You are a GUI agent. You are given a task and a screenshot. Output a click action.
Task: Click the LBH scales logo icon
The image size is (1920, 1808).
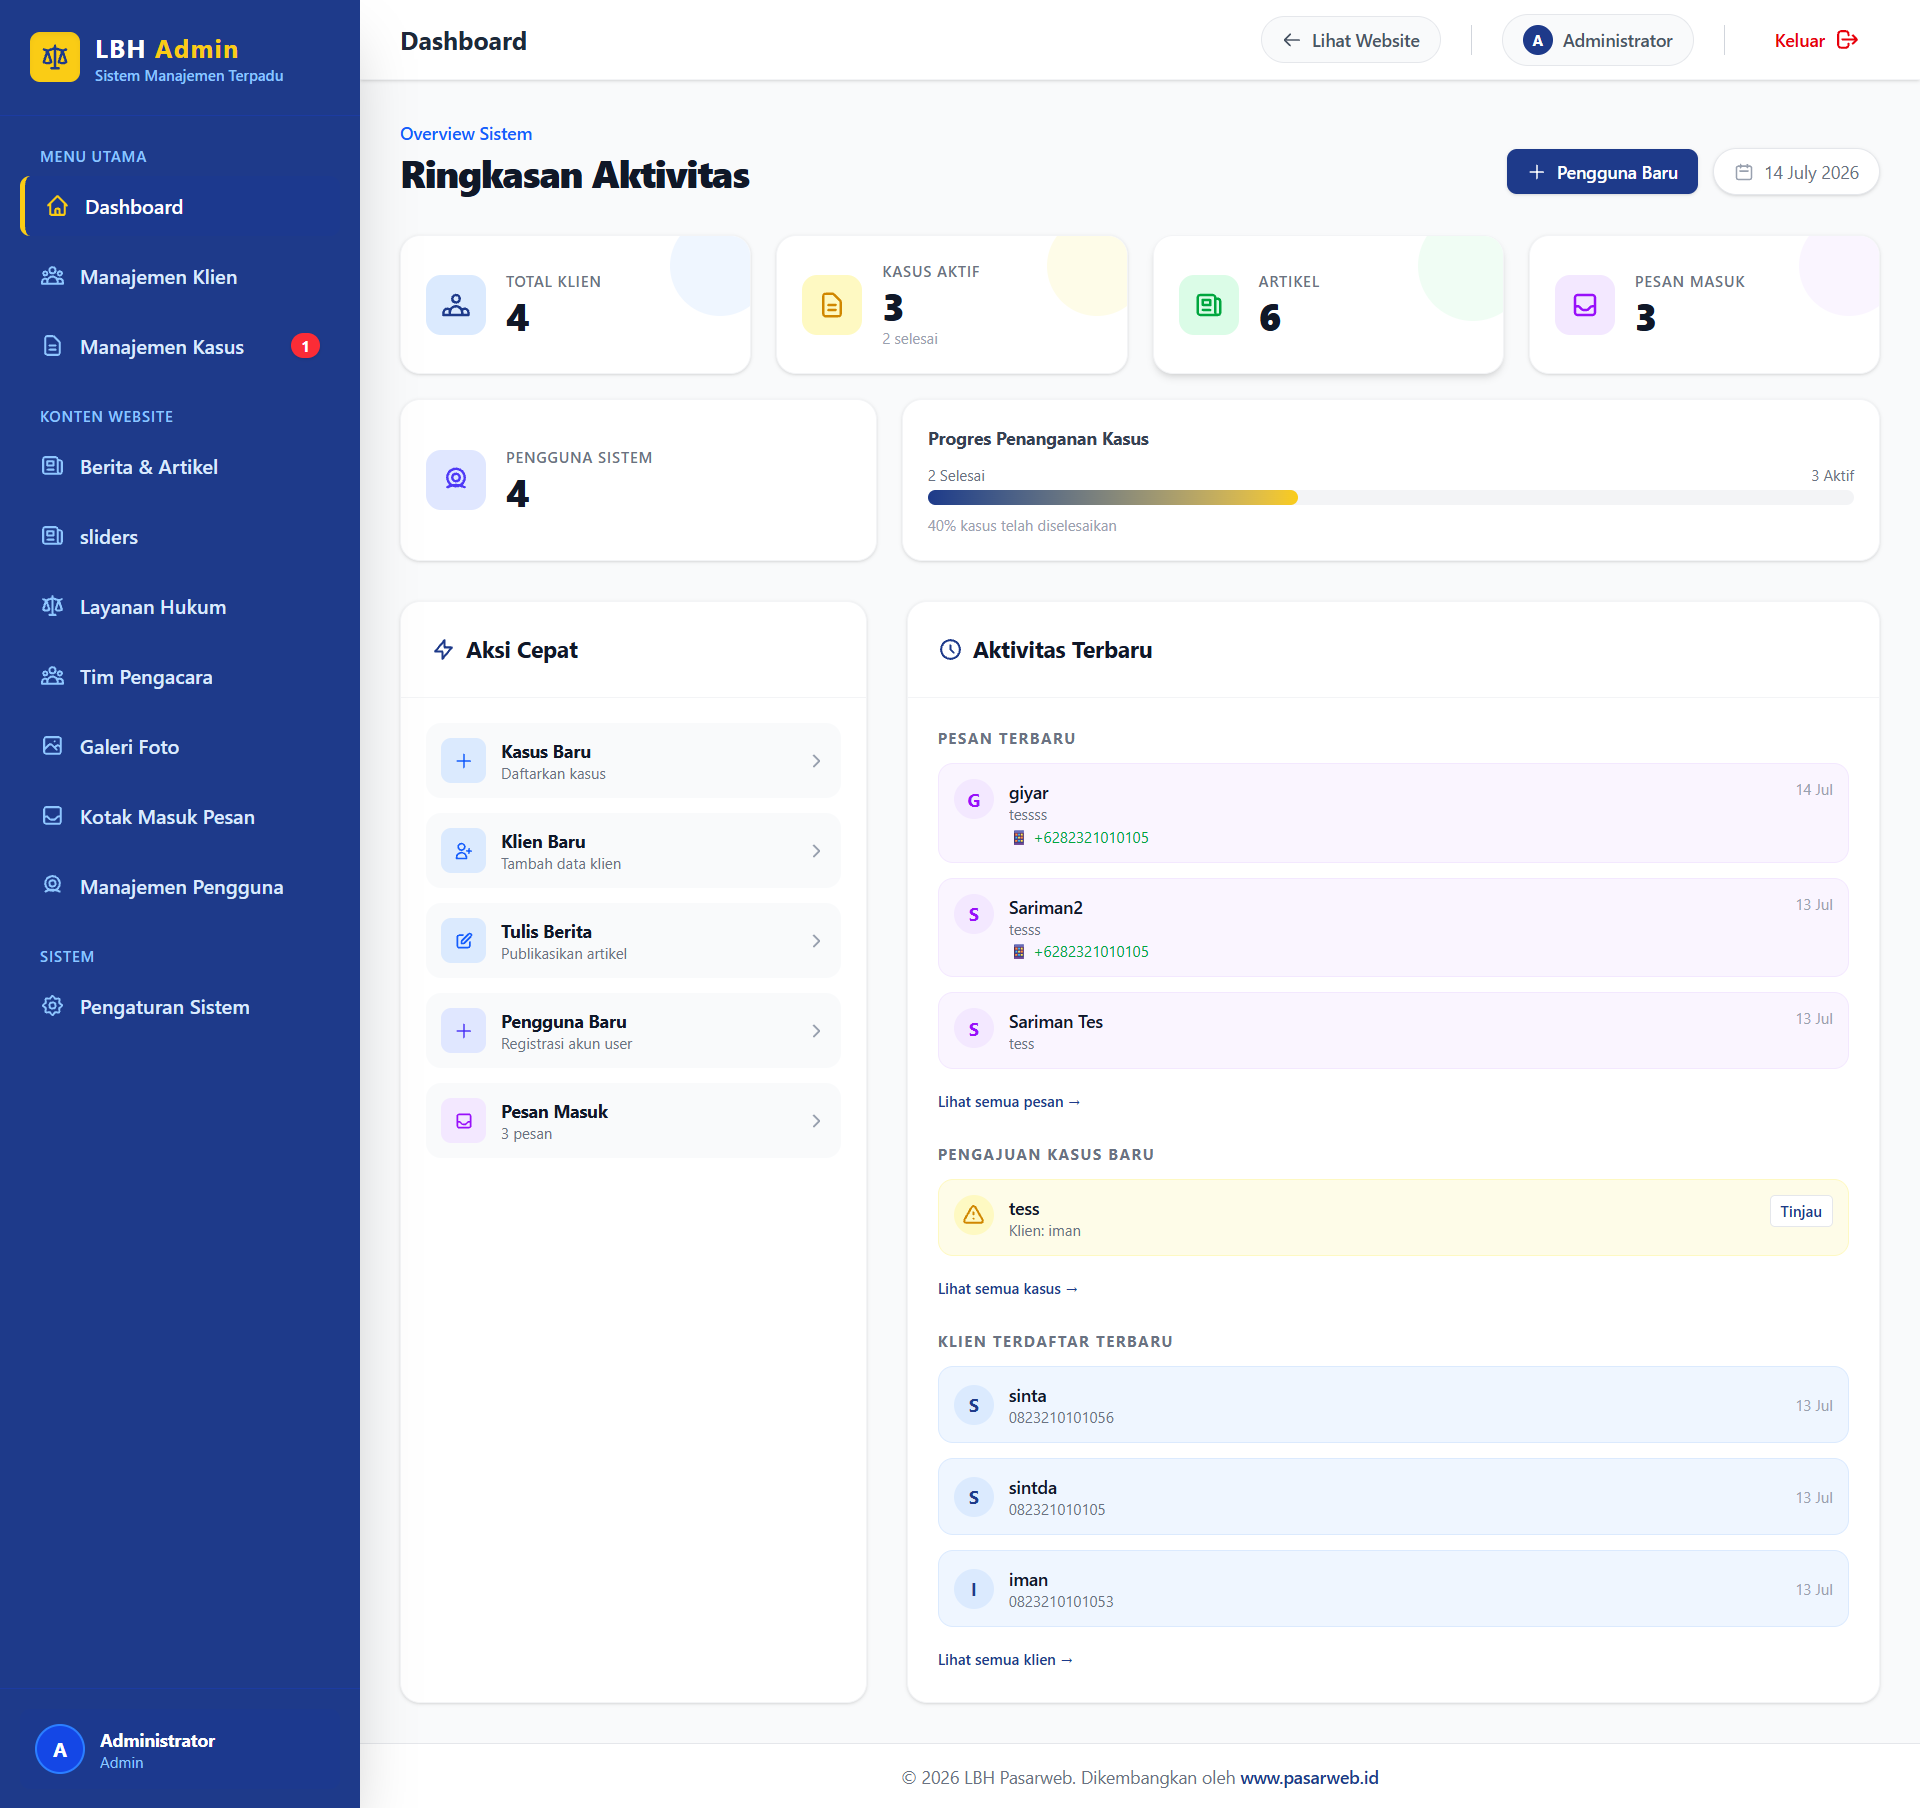coord(55,57)
